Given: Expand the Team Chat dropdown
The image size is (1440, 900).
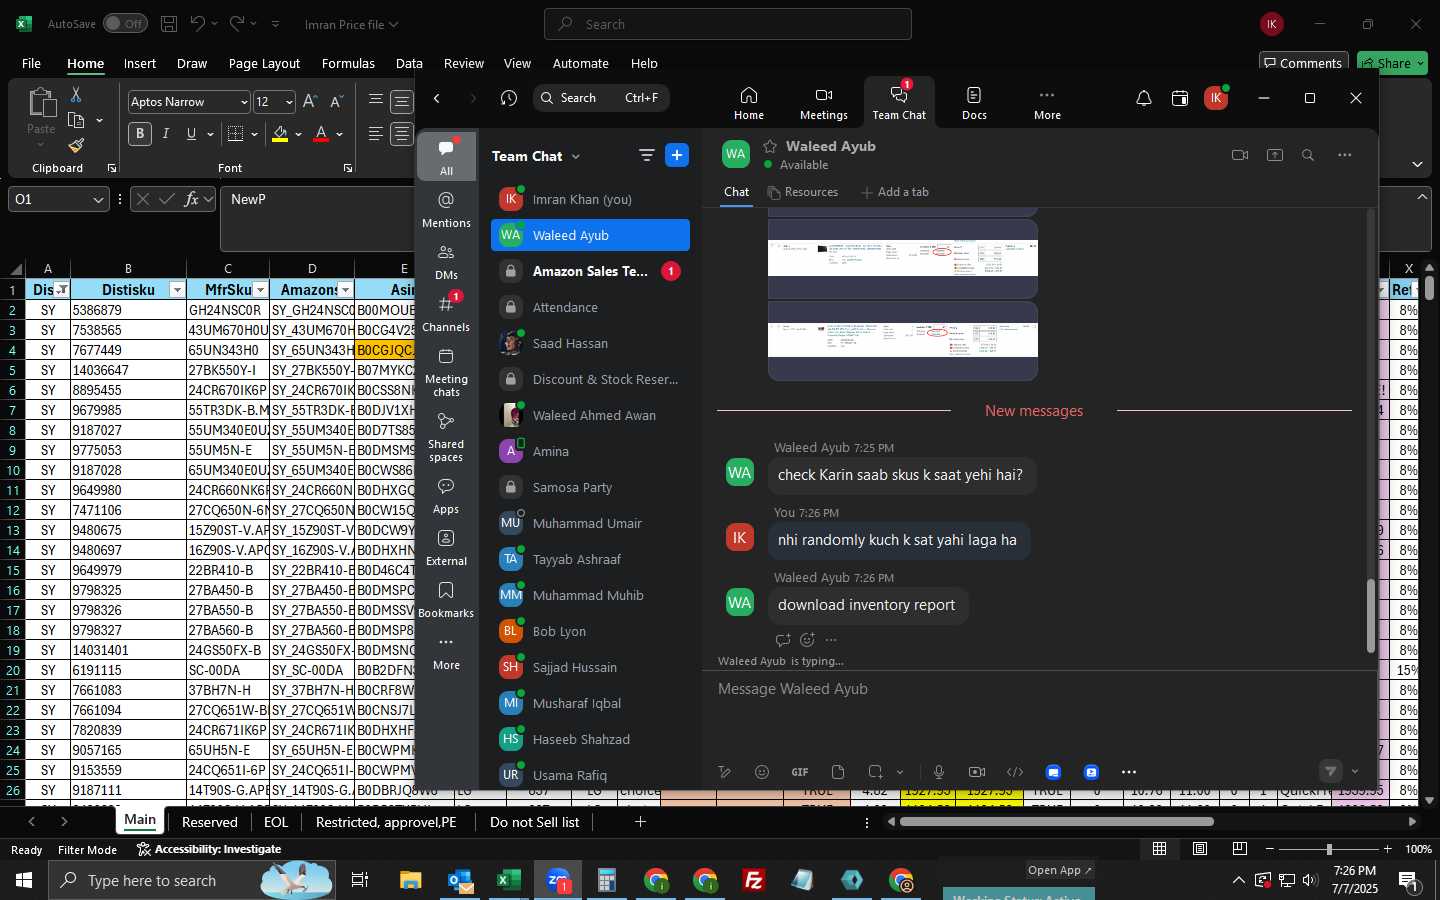Looking at the screenshot, I should coord(576,156).
